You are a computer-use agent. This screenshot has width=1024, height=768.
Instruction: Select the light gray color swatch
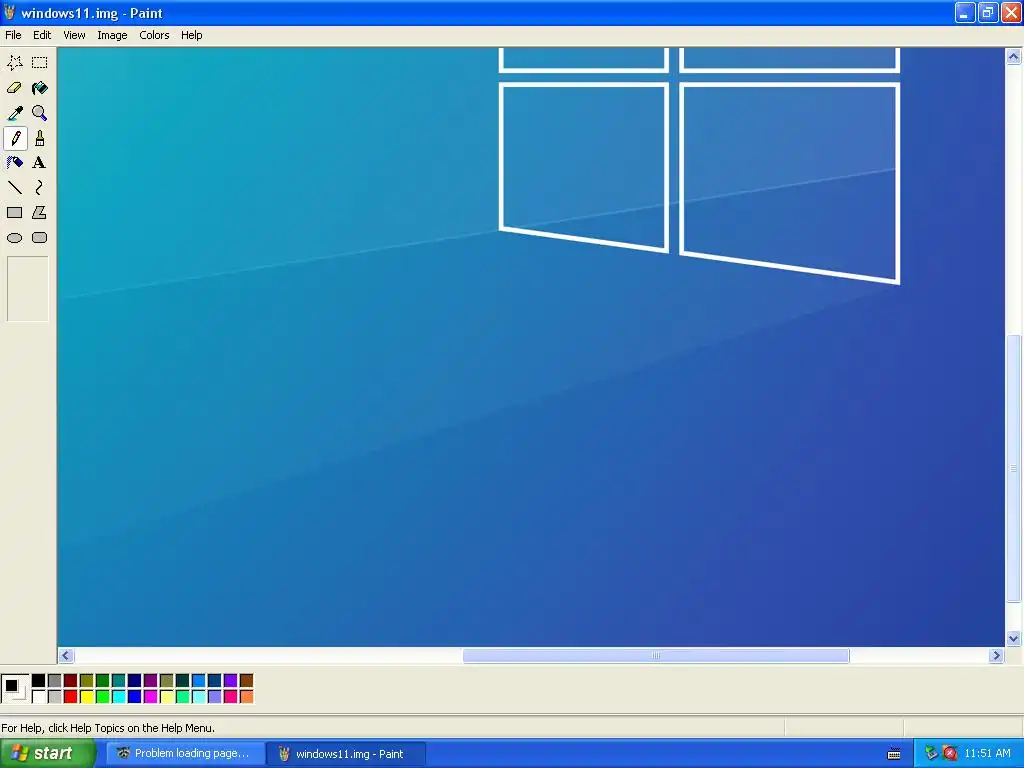(x=54, y=697)
